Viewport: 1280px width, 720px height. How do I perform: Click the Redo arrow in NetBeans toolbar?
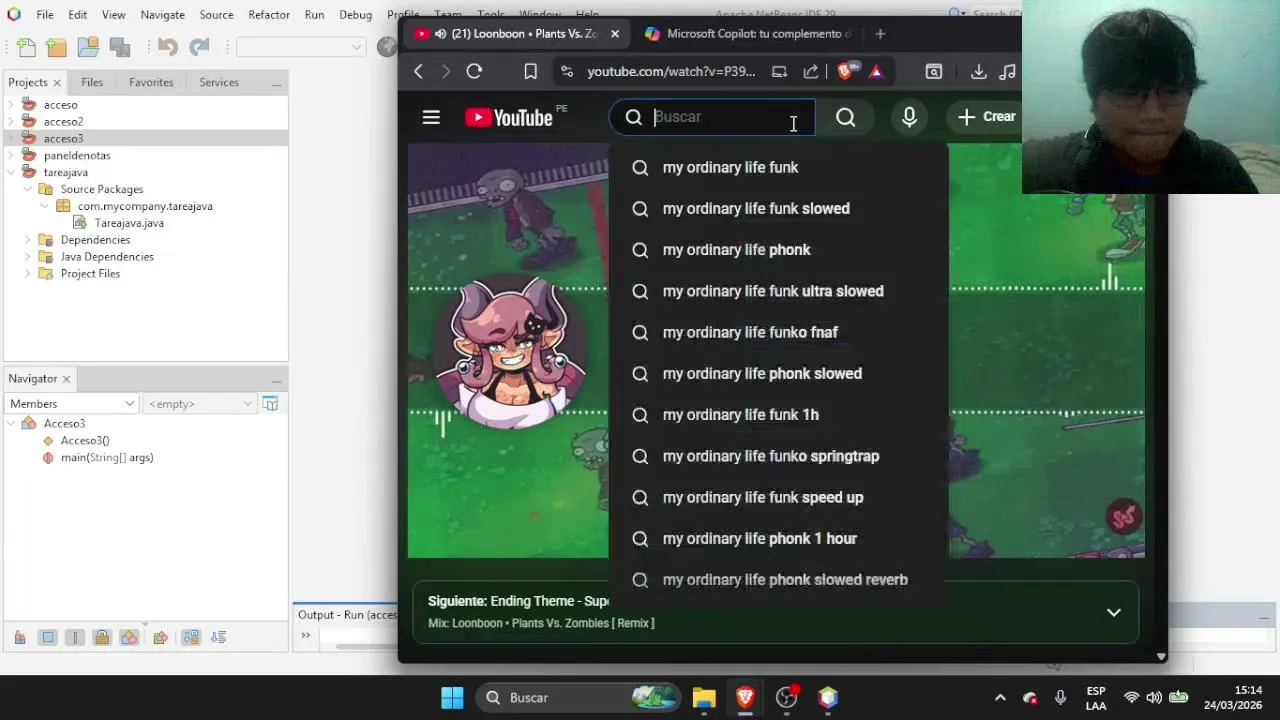point(199,47)
